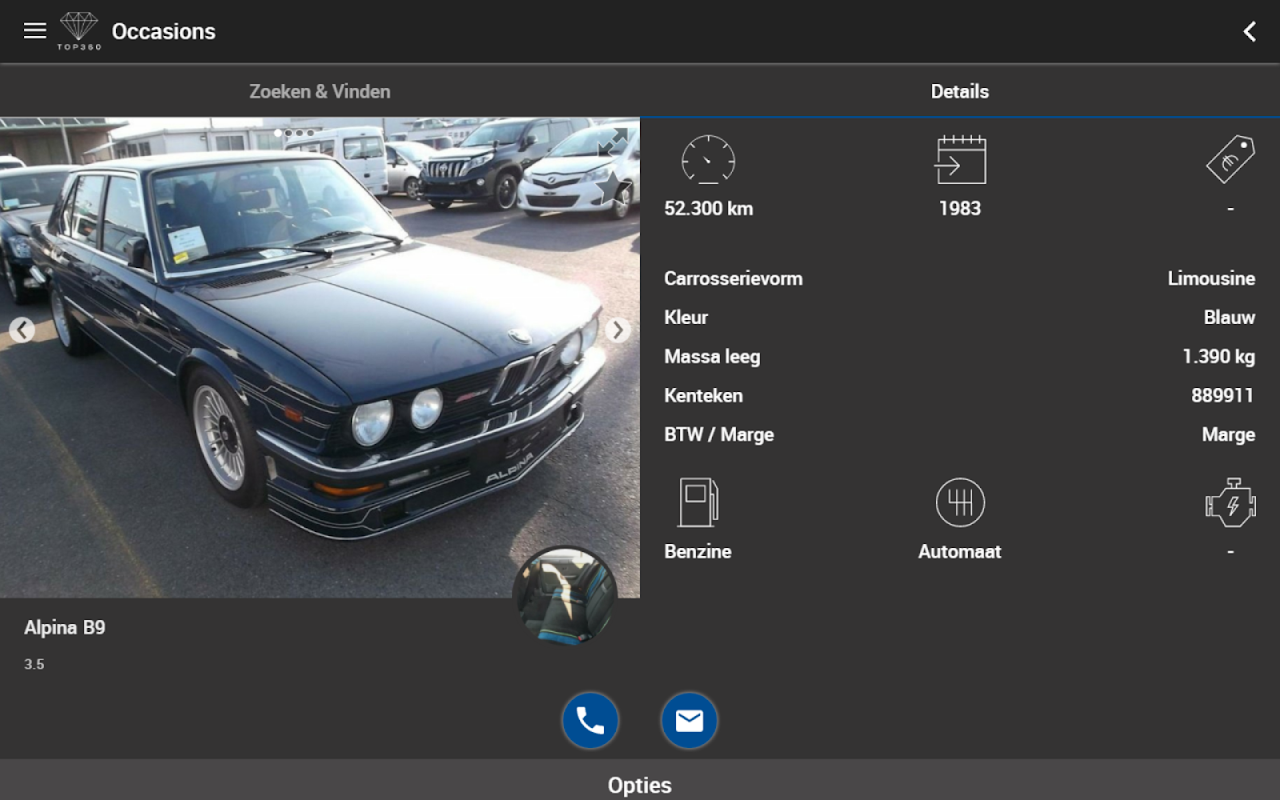Select the Details tab
The height and width of the screenshot is (800, 1280).
click(x=960, y=91)
